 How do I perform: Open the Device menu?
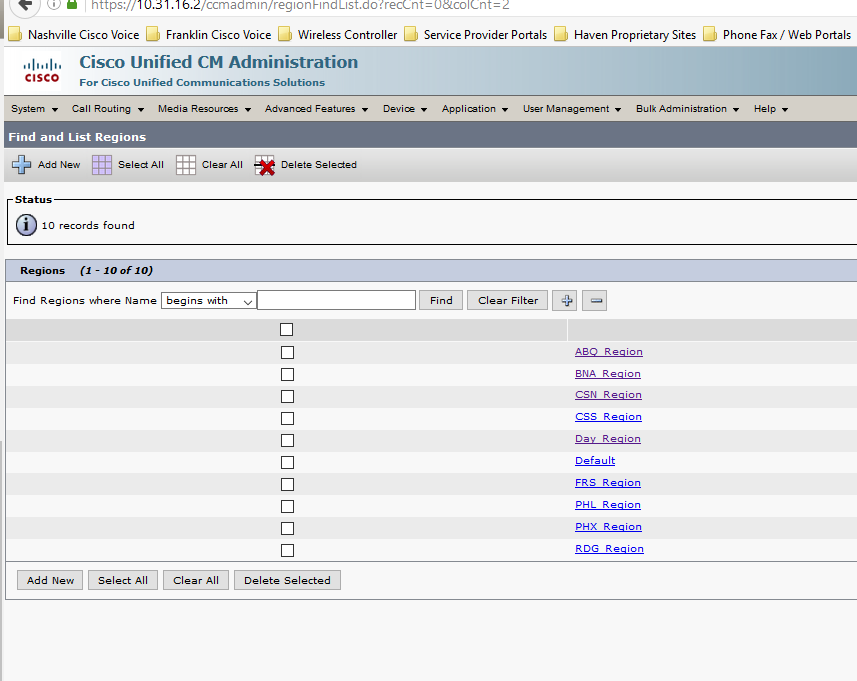404,109
